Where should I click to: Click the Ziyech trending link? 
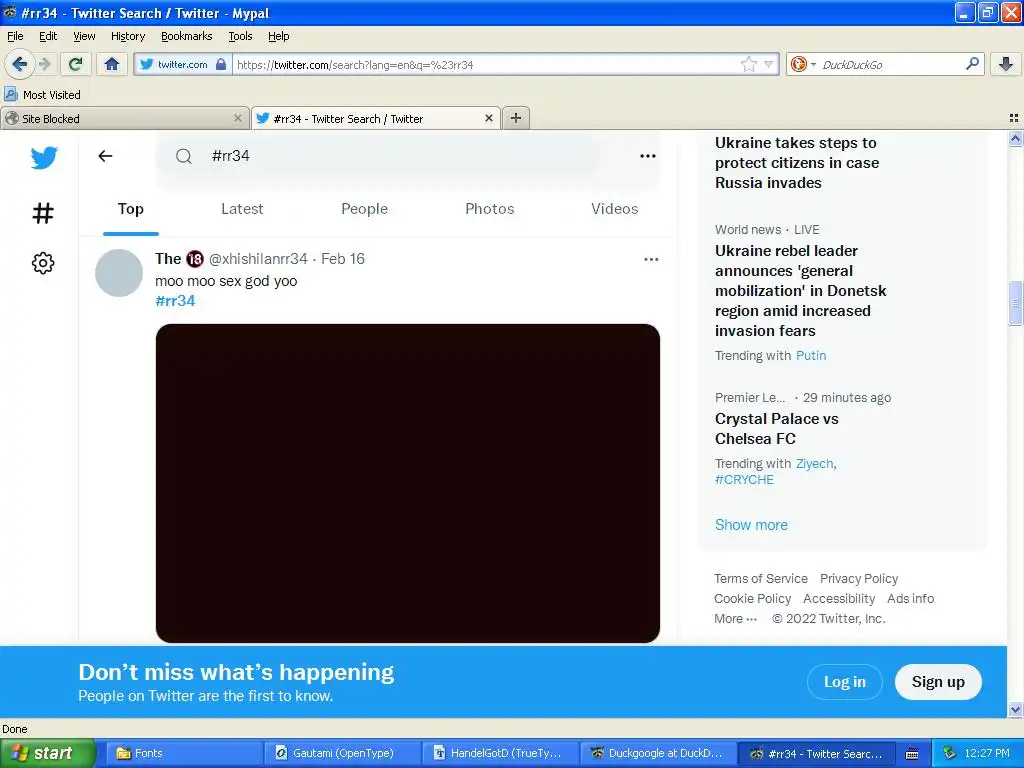814,463
